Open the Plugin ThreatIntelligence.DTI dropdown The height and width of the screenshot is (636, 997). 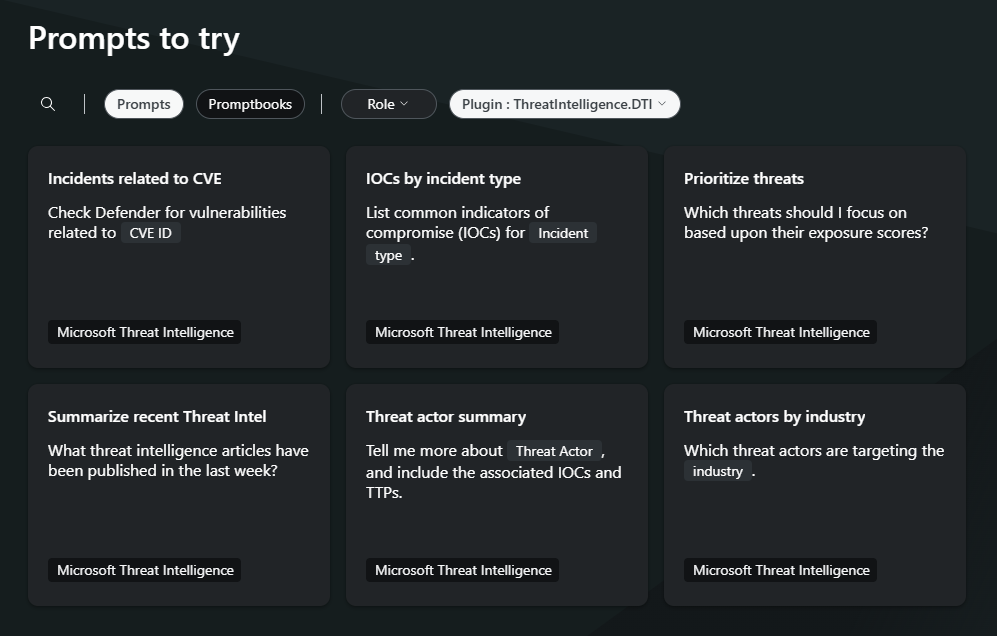(x=565, y=104)
